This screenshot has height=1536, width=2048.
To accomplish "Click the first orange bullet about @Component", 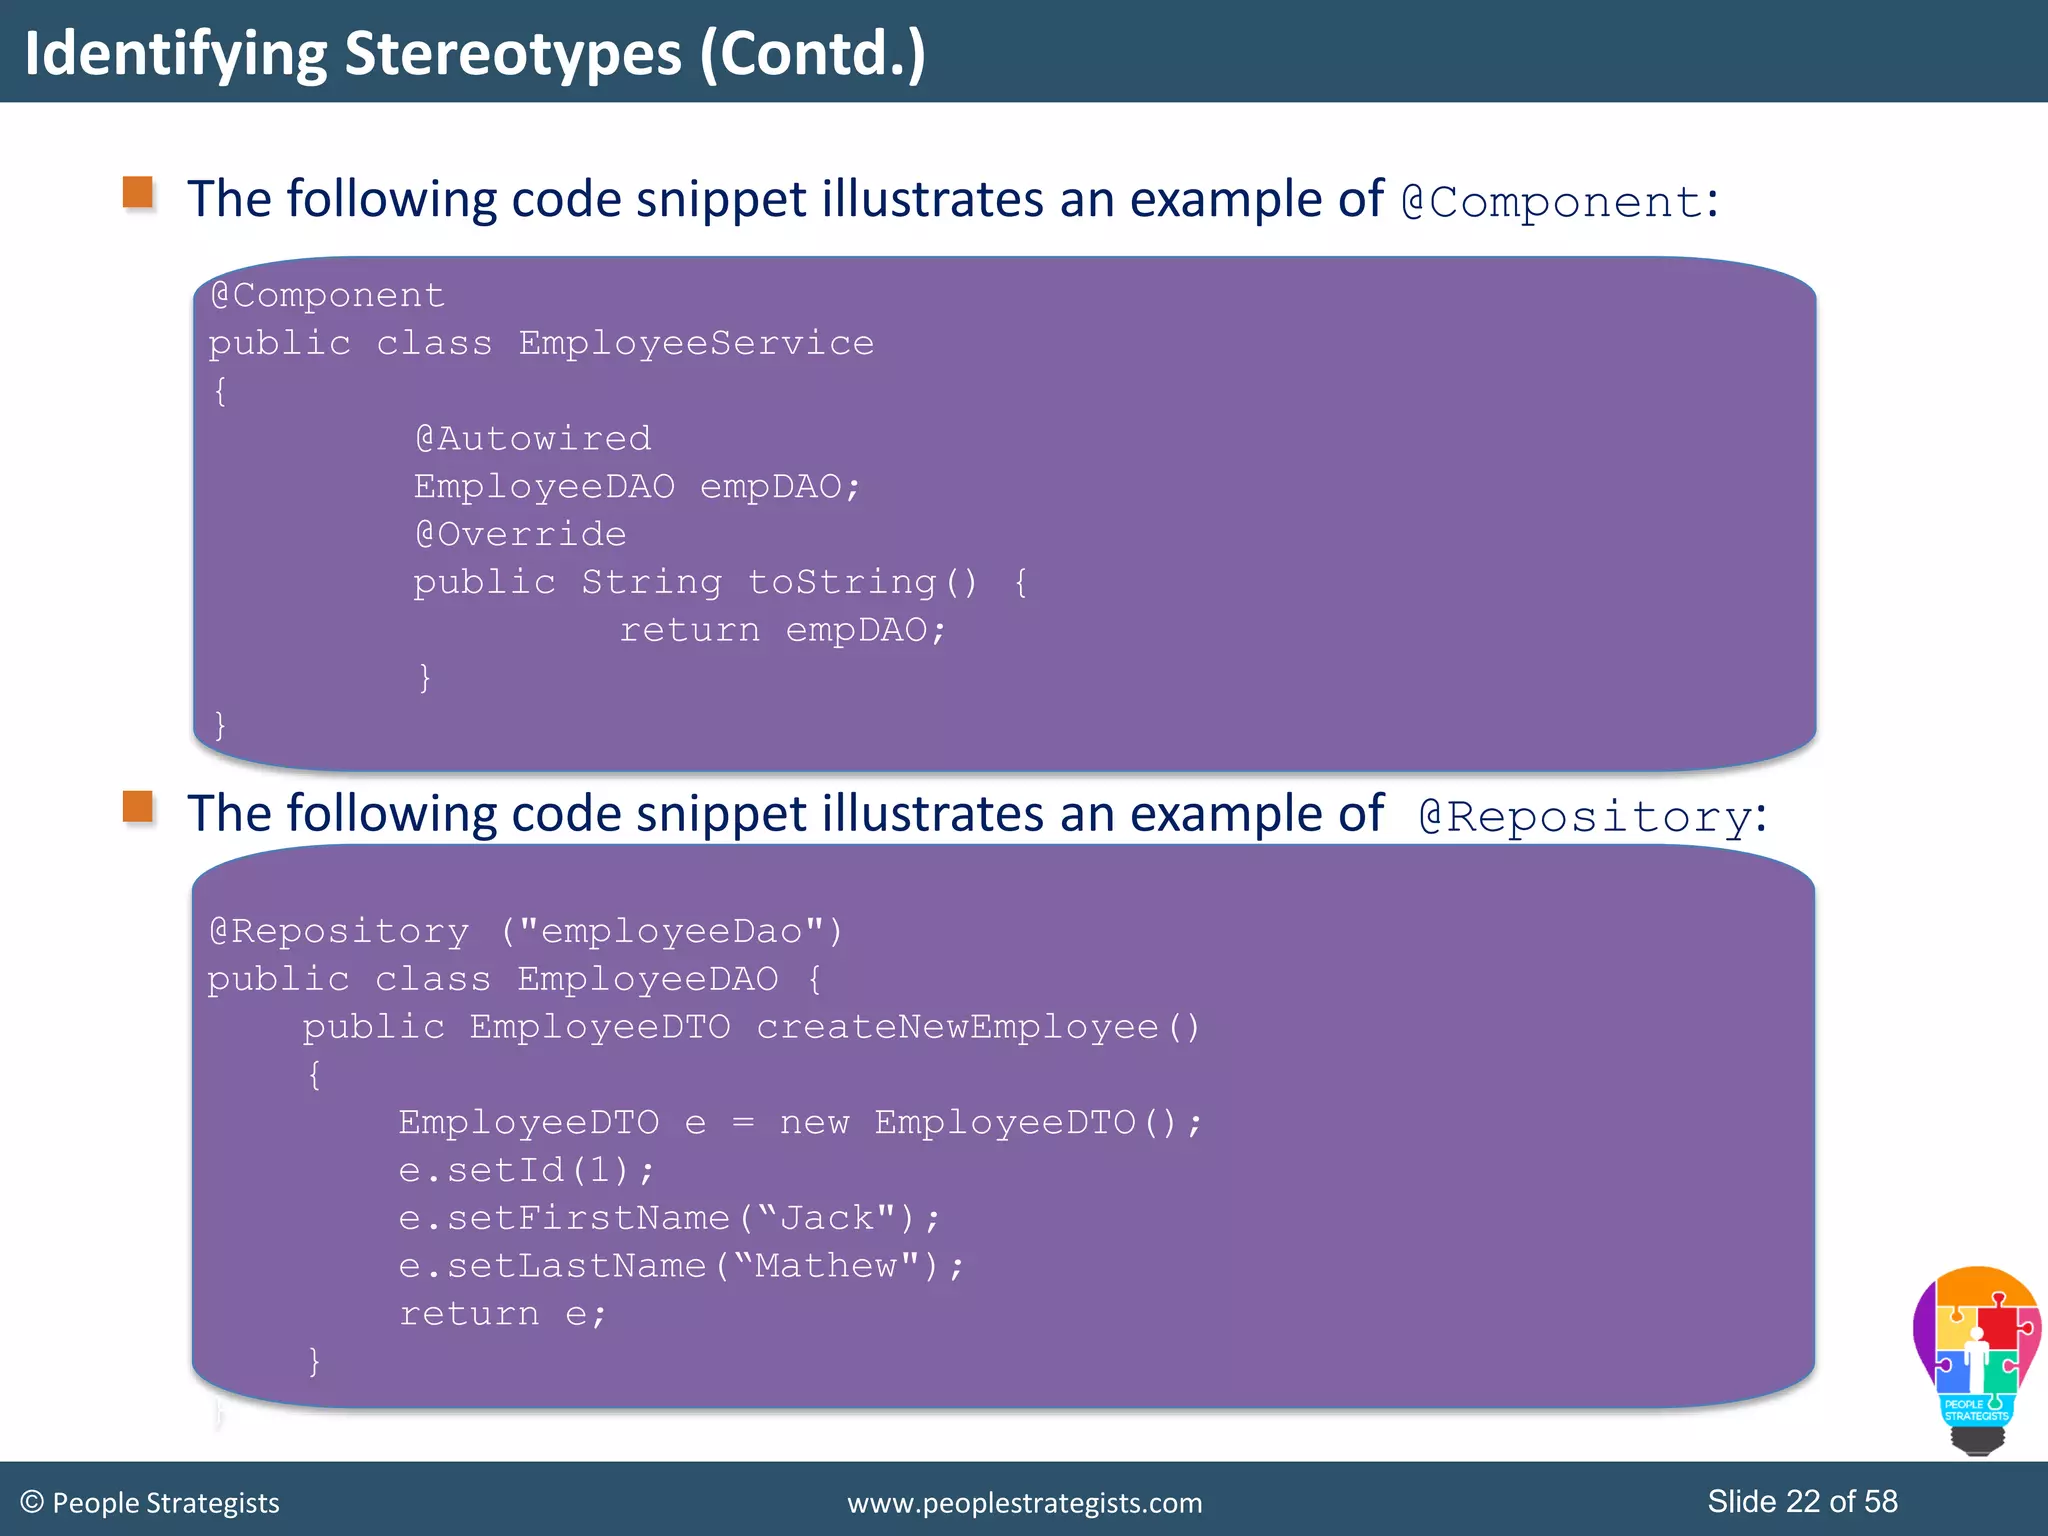I will pos(138,192).
